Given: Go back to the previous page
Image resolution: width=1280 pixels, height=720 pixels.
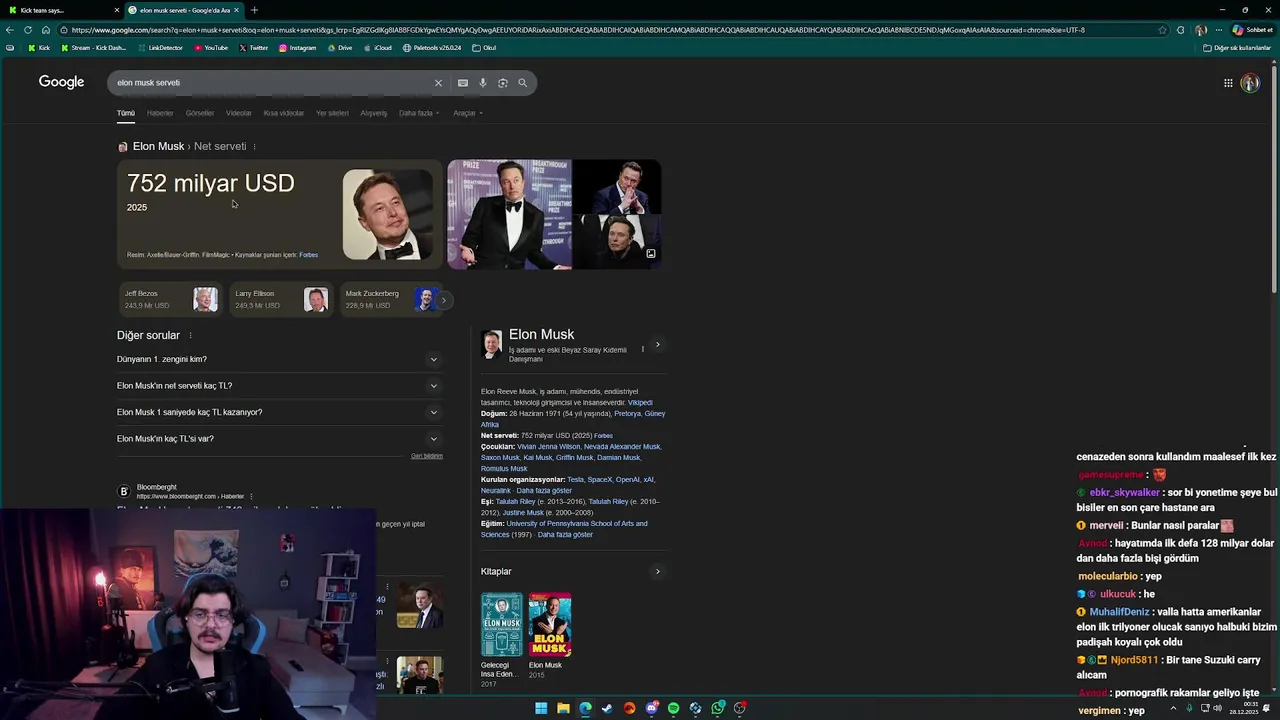Looking at the screenshot, I should pos(10,30).
